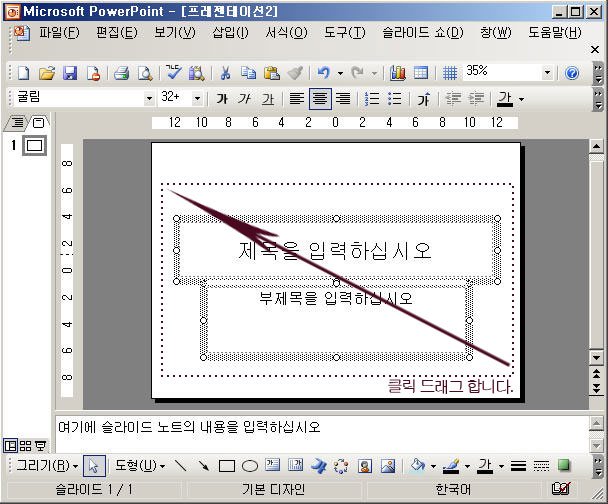This screenshot has width=608, height=504.
Task: Switch to the Outline tab
Action: [17, 123]
